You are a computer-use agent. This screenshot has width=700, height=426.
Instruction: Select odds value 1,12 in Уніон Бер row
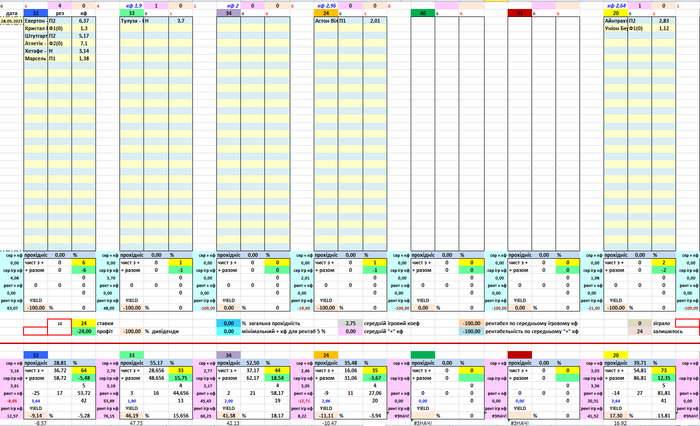tap(663, 29)
